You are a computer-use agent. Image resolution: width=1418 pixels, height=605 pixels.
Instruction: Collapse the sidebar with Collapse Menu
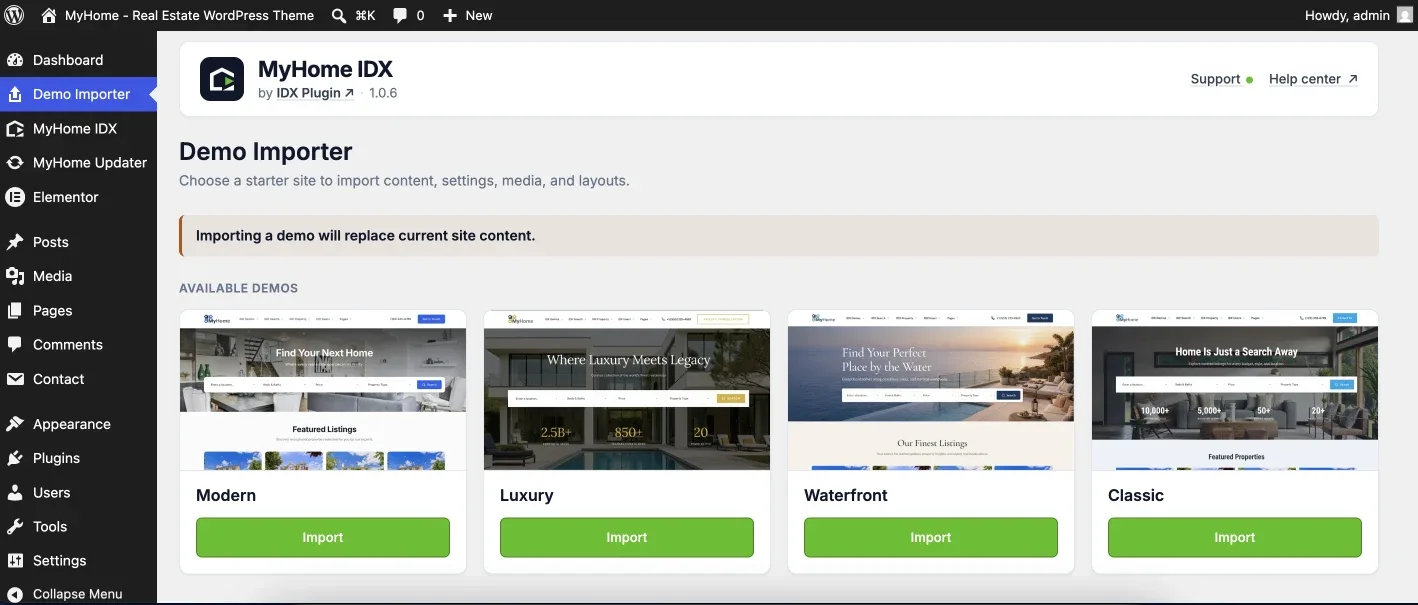[x=78, y=594]
